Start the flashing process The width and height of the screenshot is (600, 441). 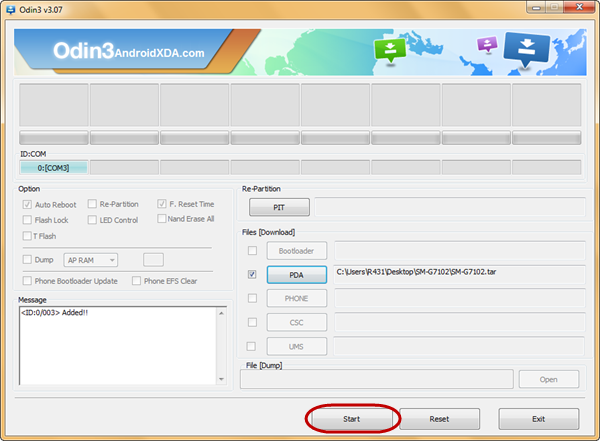click(x=352, y=419)
